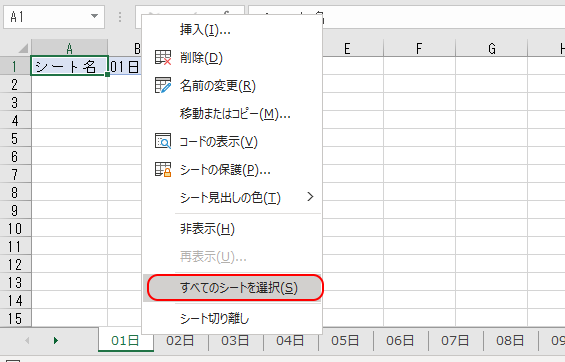Select row 13 header
Screen dimensions: 565x362
pos(15,282)
